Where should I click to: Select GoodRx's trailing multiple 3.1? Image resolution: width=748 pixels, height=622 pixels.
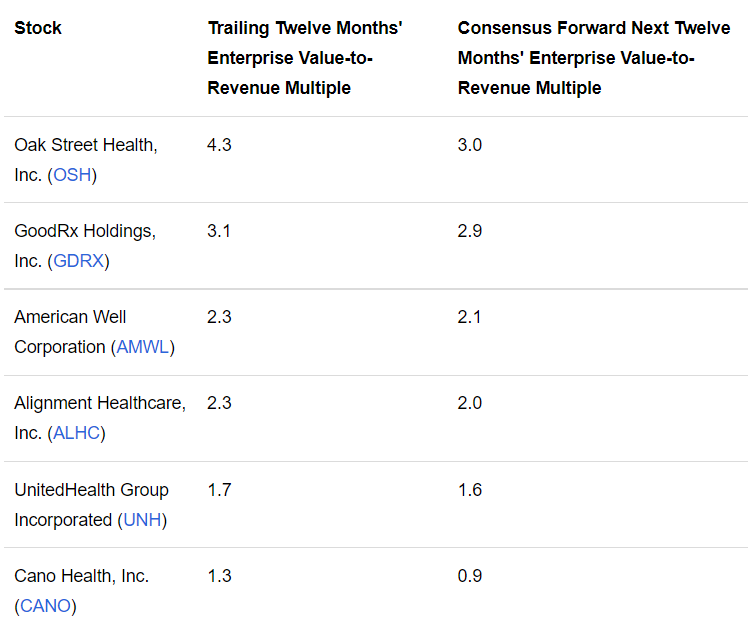click(219, 231)
